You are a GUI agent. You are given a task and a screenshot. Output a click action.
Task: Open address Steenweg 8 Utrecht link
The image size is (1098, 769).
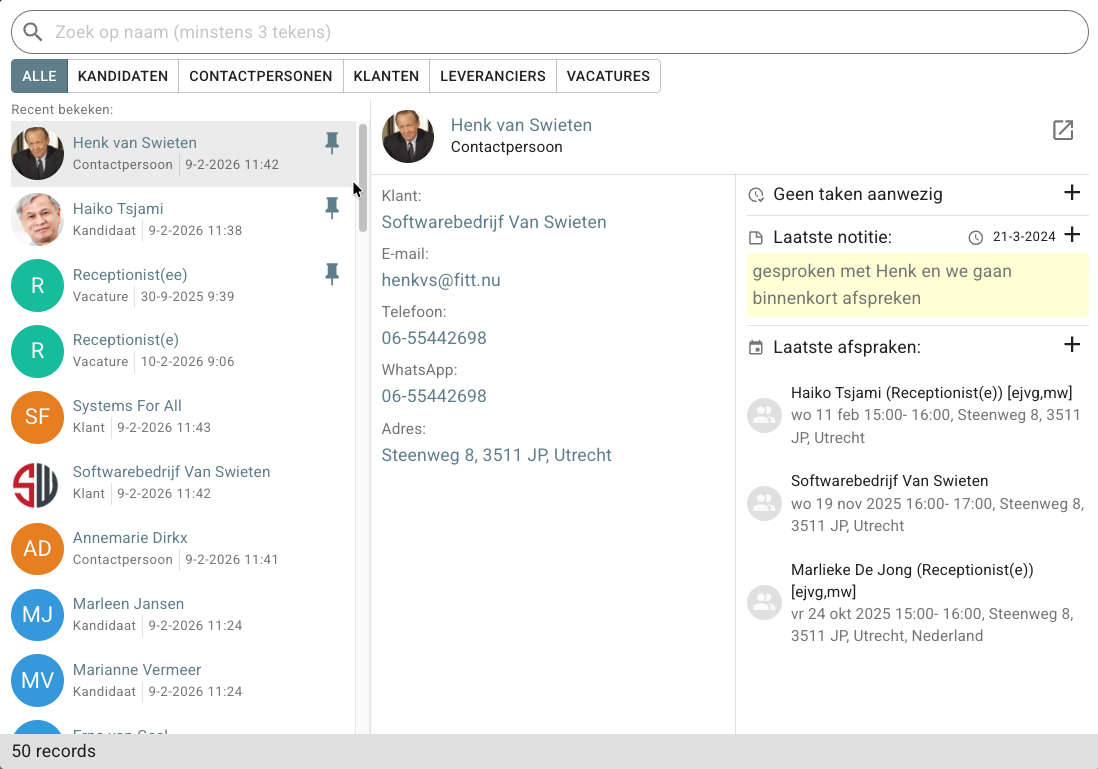point(496,455)
